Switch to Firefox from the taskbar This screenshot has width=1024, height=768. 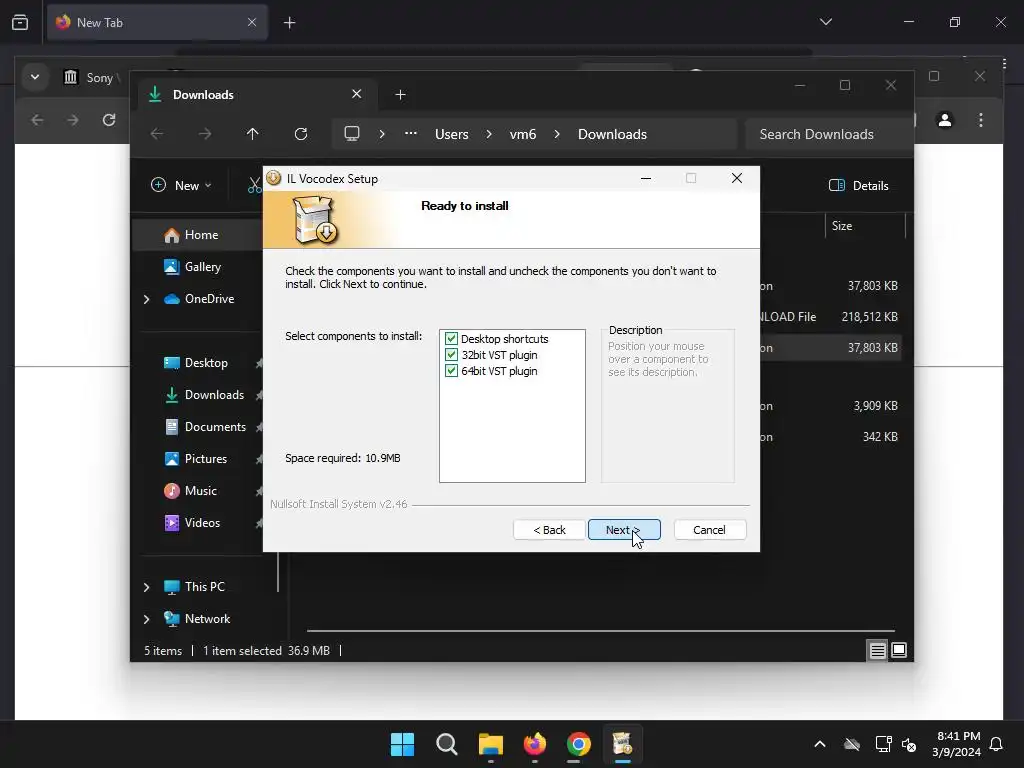pos(535,744)
